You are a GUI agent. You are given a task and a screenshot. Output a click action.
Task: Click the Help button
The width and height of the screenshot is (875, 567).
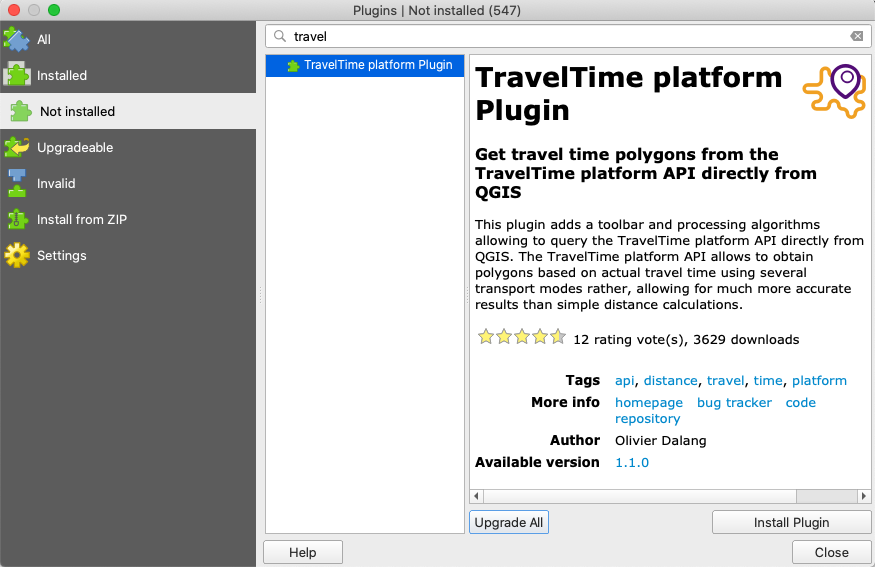click(303, 552)
